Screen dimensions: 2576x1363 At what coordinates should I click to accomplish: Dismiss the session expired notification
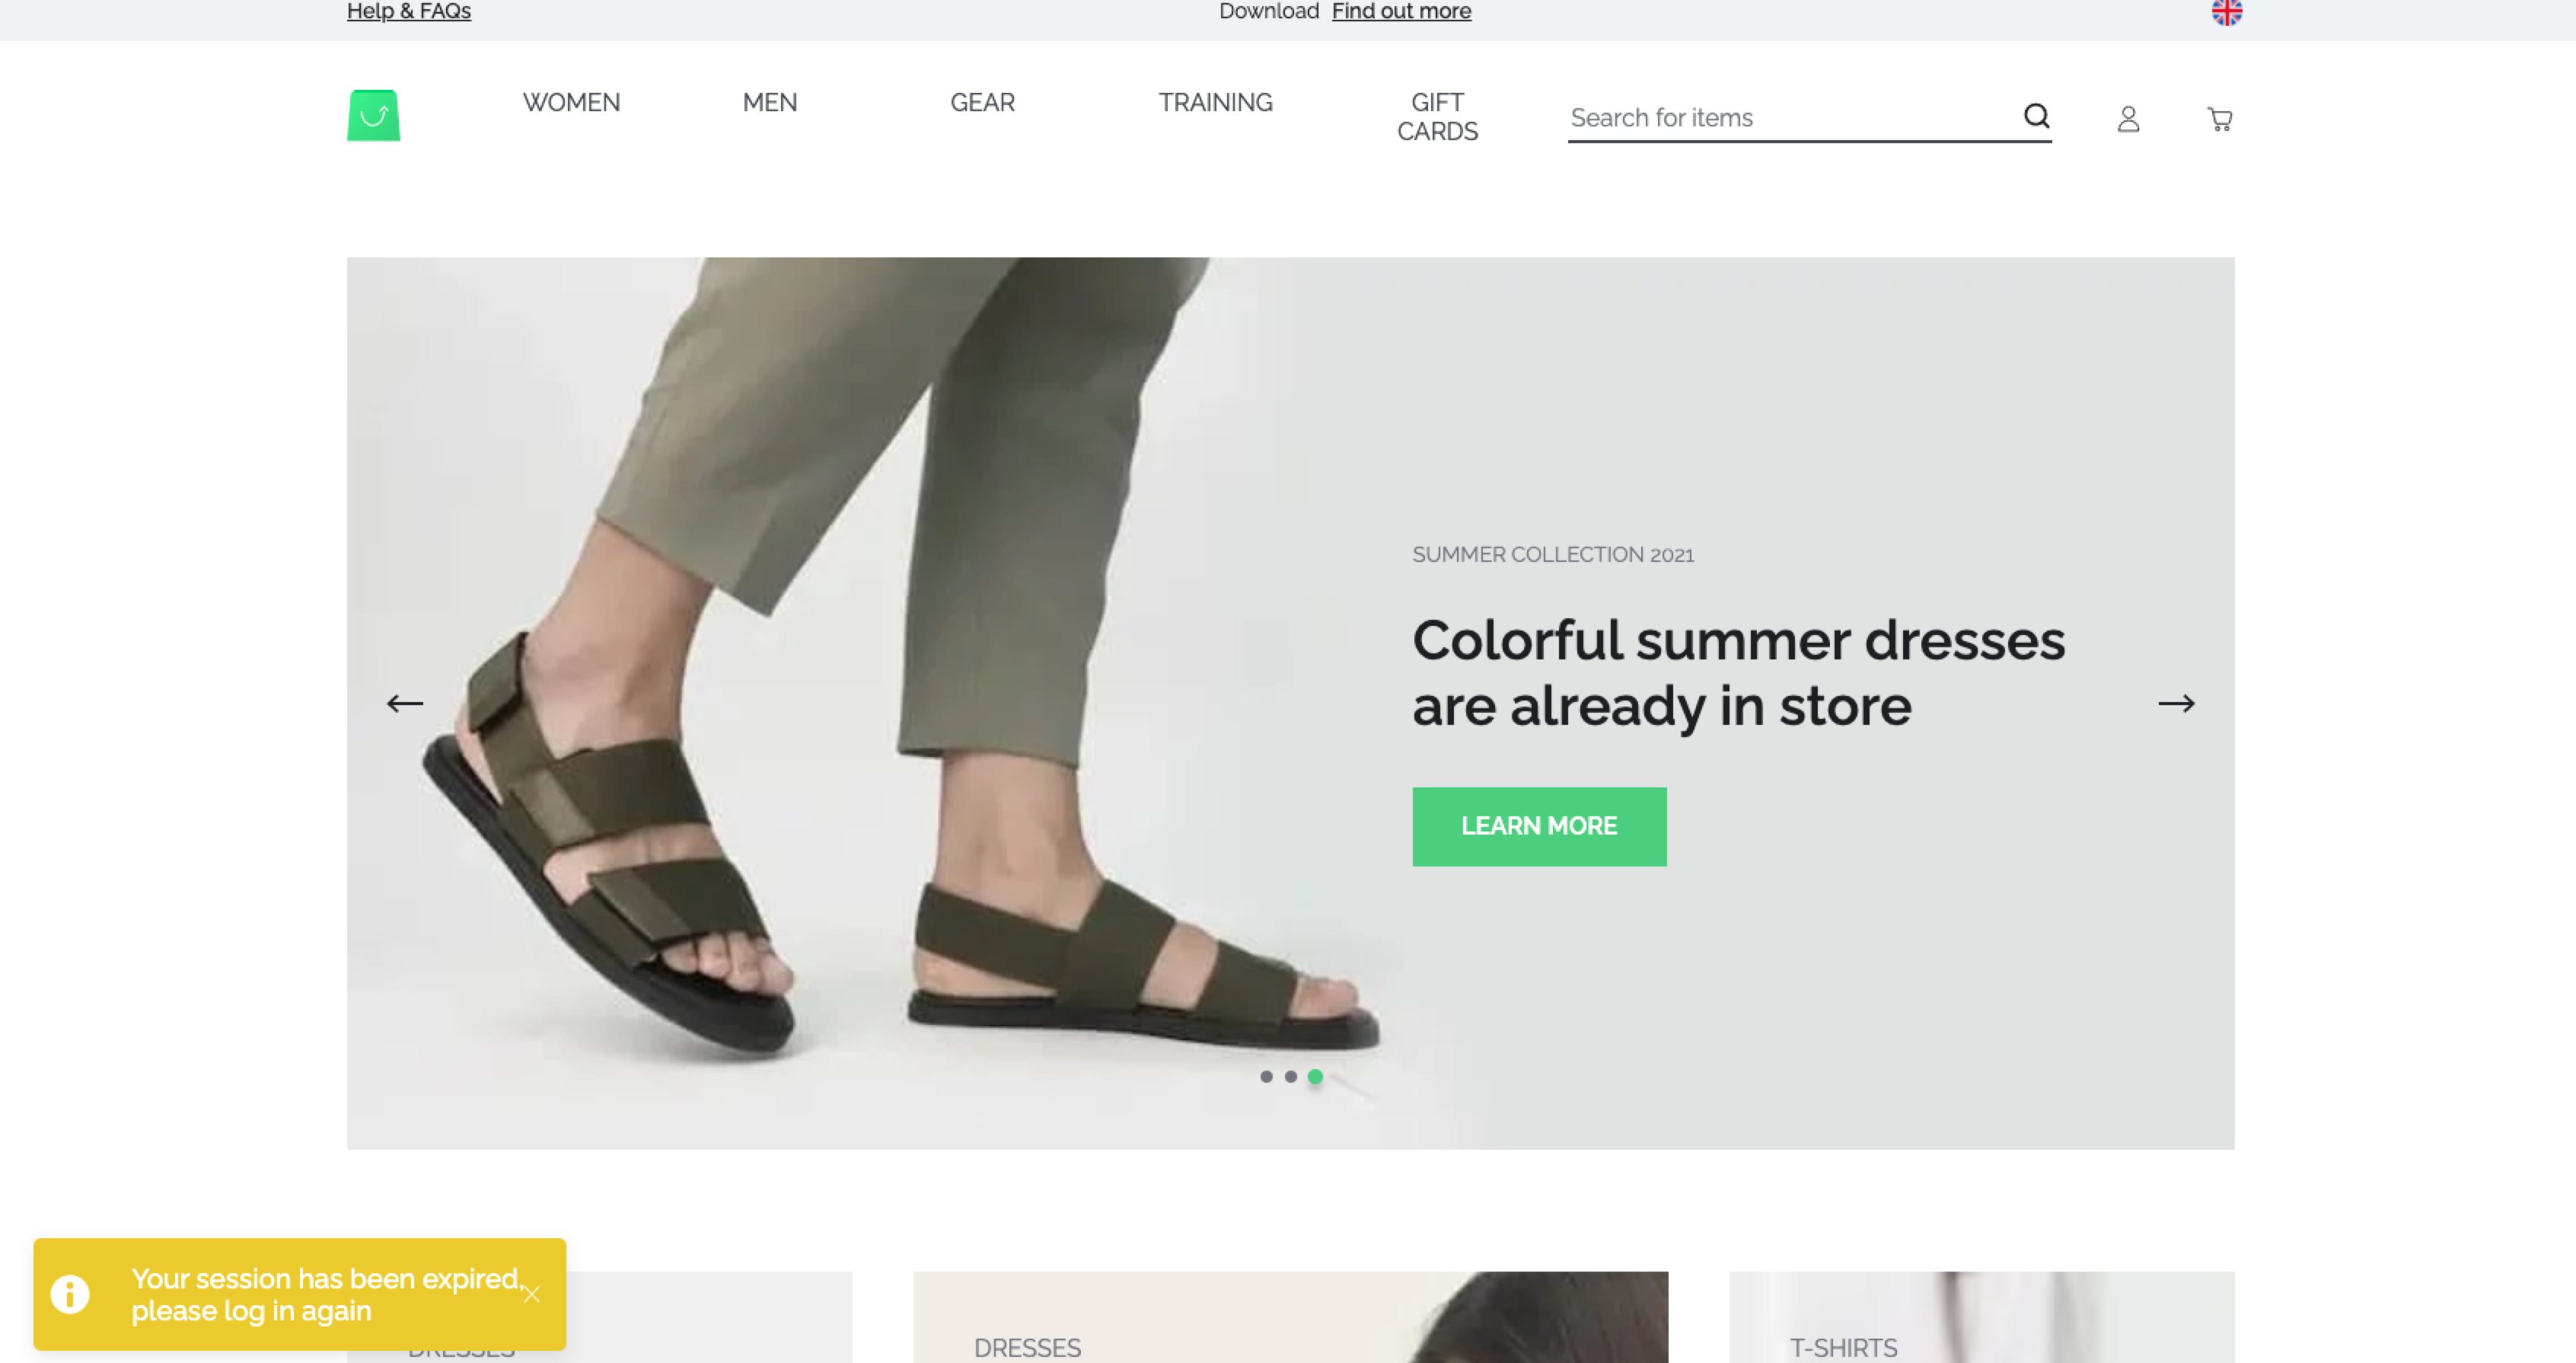click(532, 1294)
